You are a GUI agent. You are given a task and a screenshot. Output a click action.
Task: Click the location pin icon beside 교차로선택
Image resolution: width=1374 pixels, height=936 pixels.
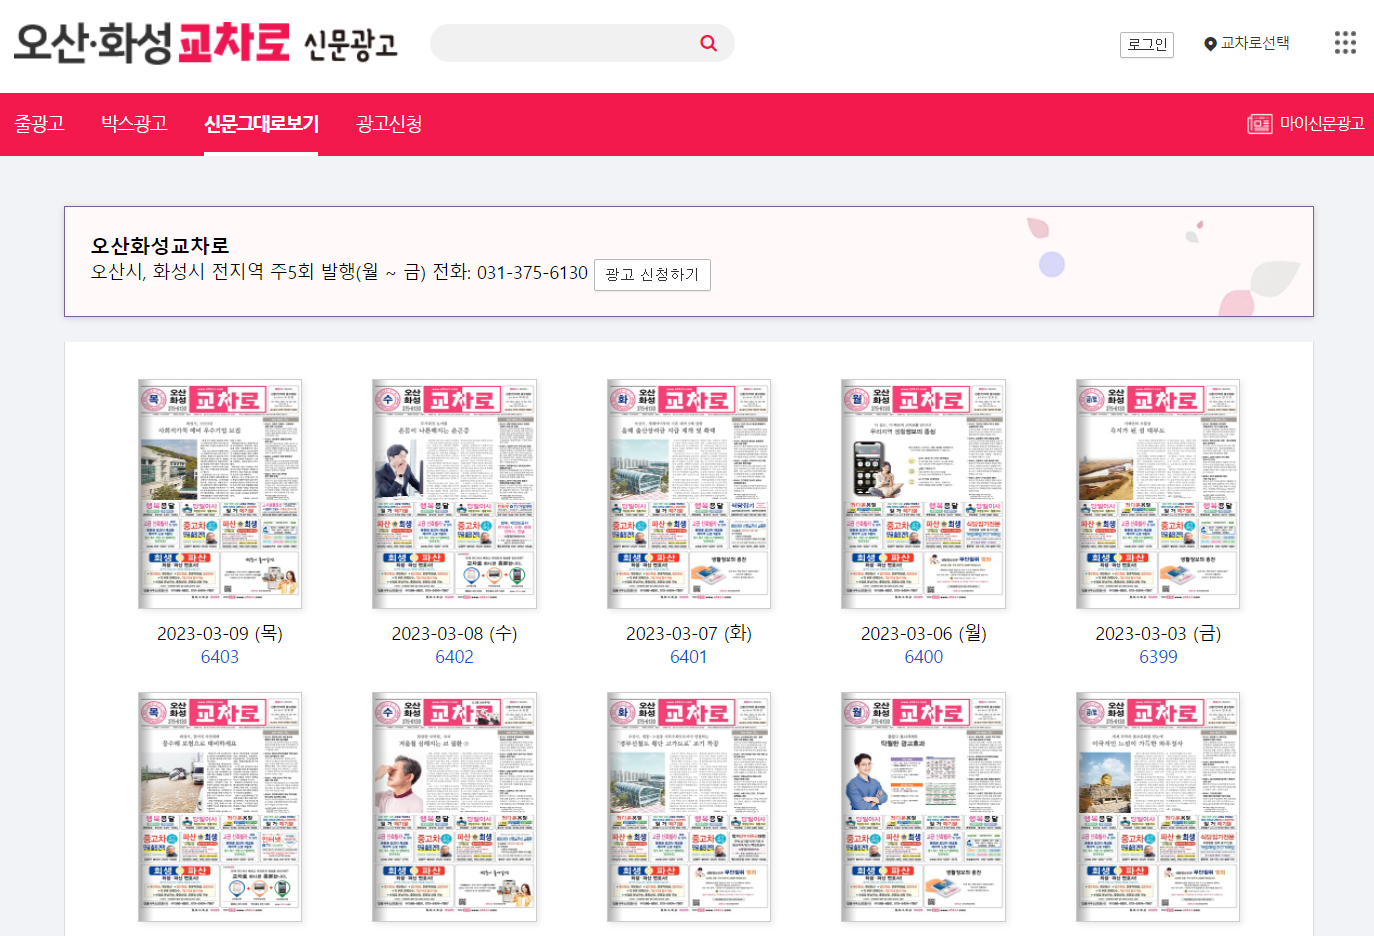tap(1210, 44)
